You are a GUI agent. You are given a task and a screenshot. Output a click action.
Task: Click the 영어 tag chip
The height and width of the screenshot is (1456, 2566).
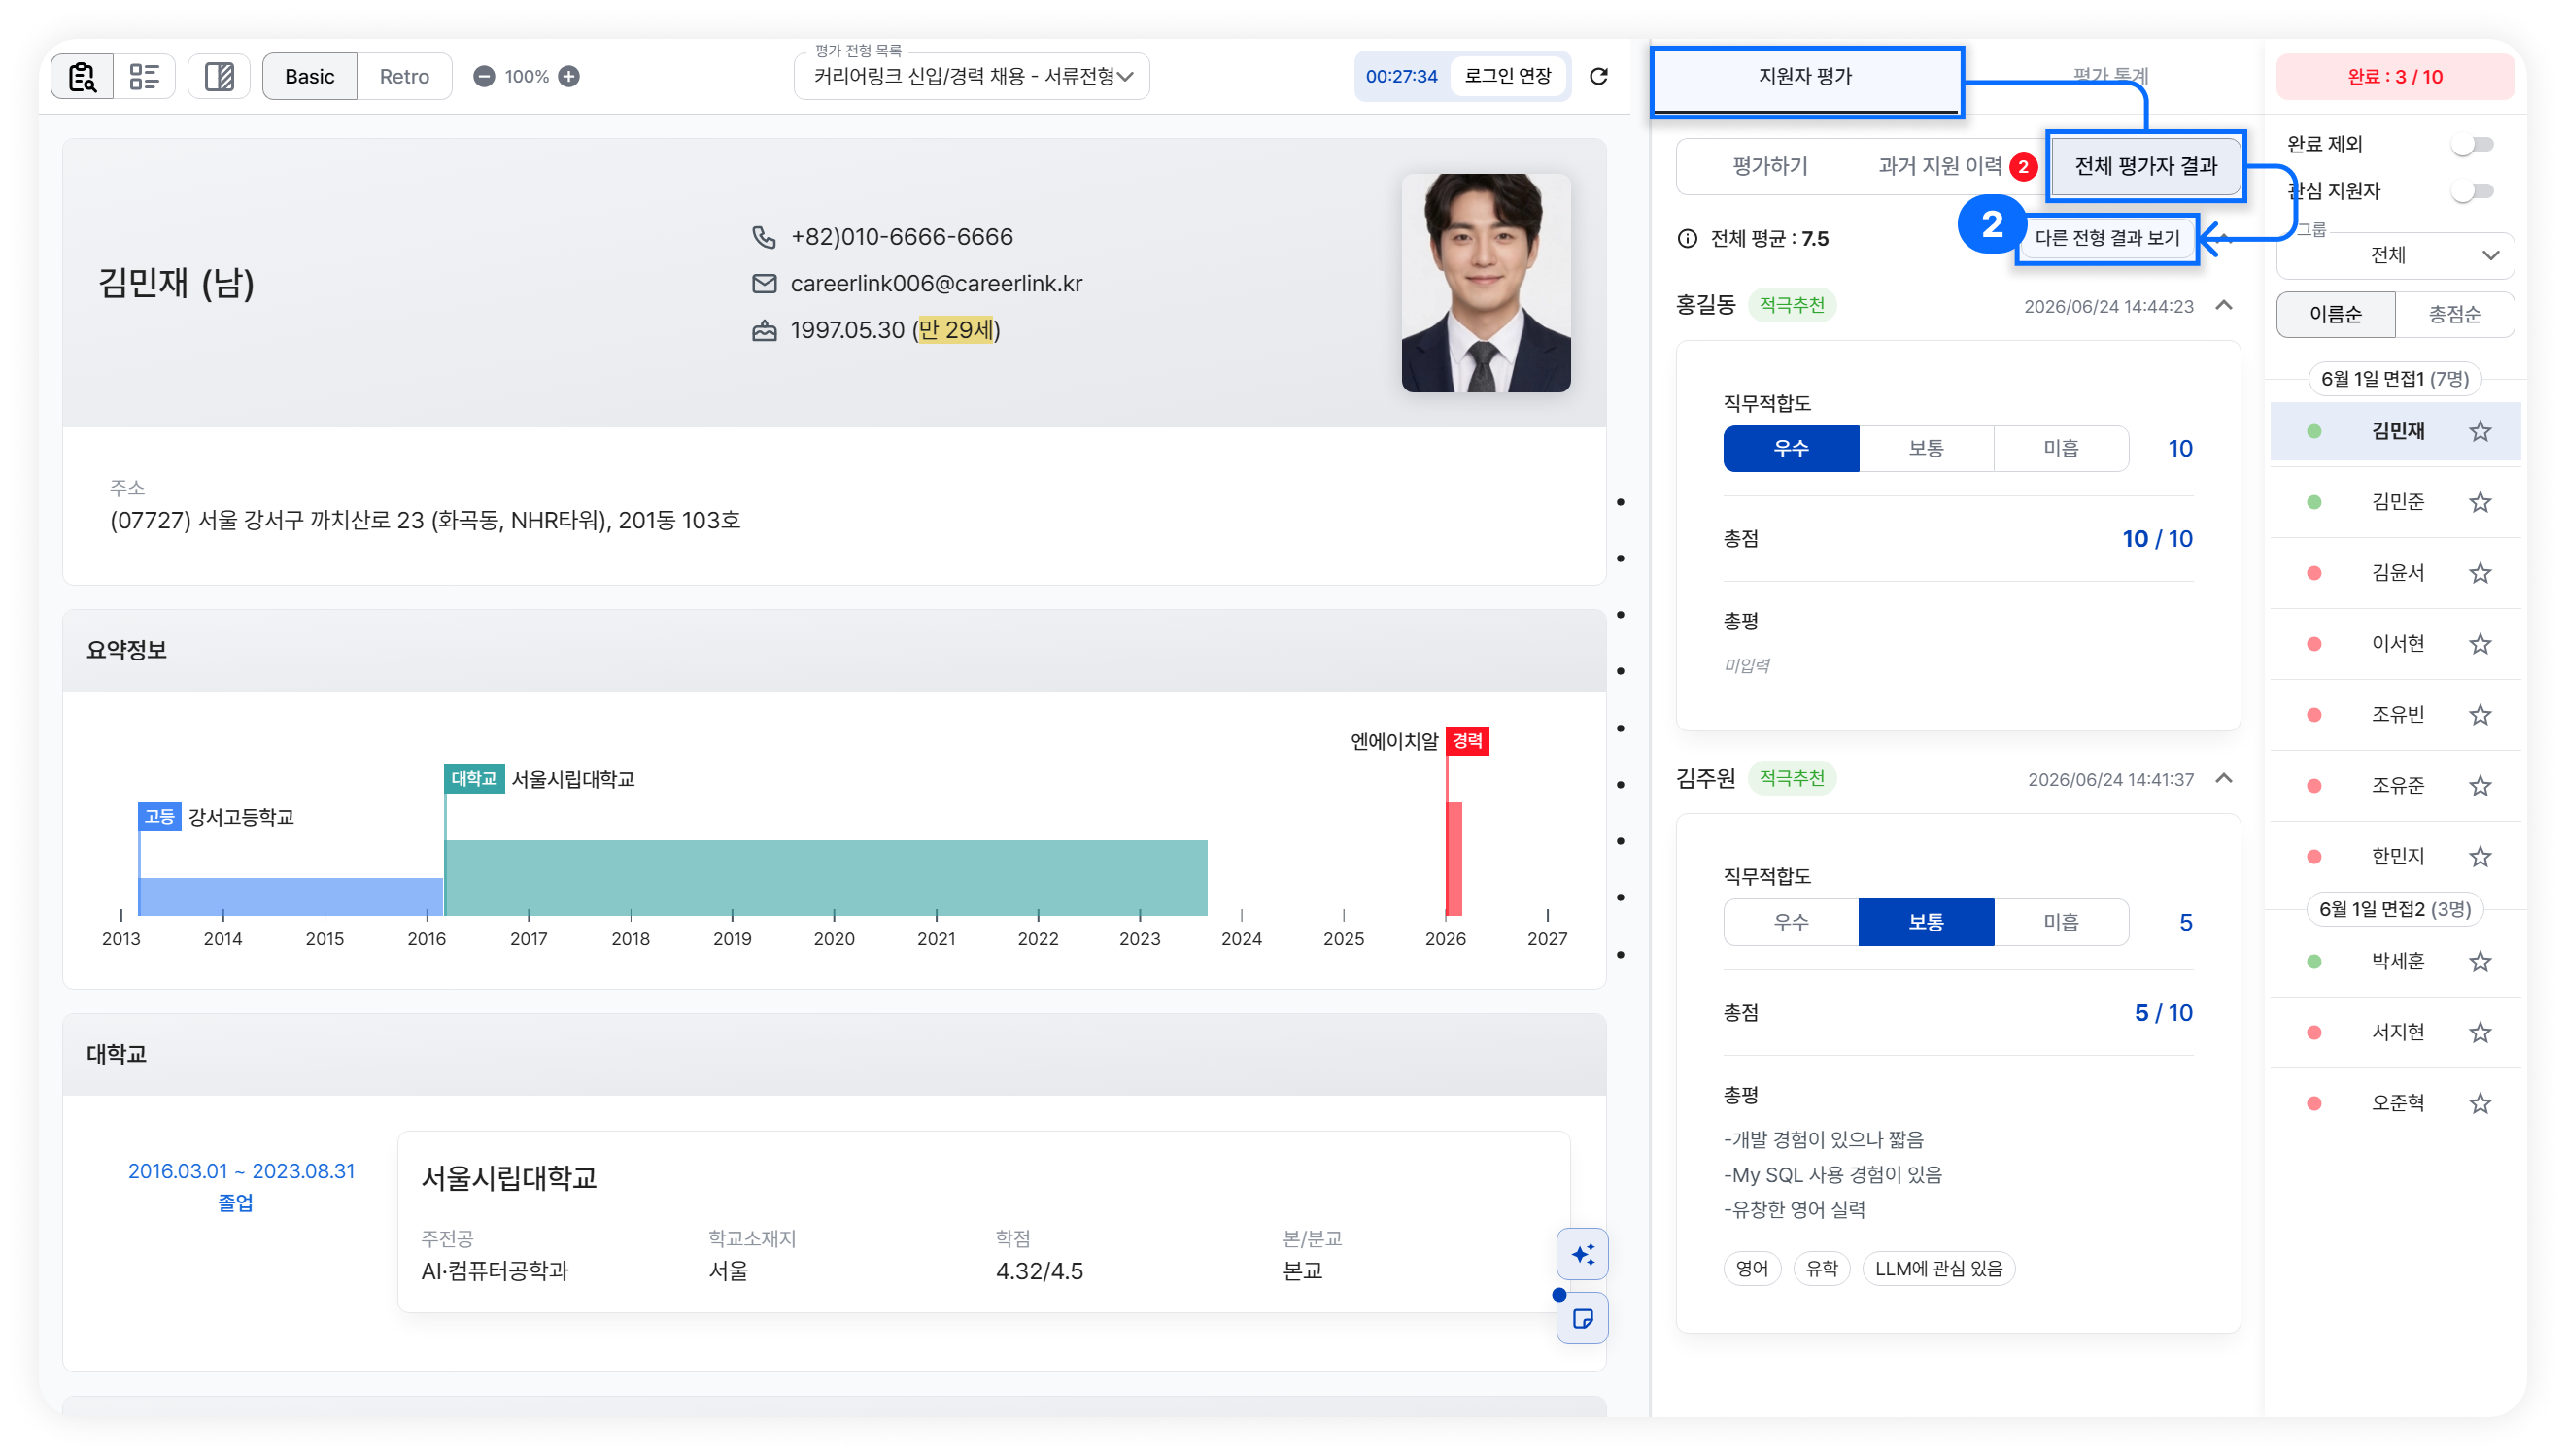tap(1751, 1269)
